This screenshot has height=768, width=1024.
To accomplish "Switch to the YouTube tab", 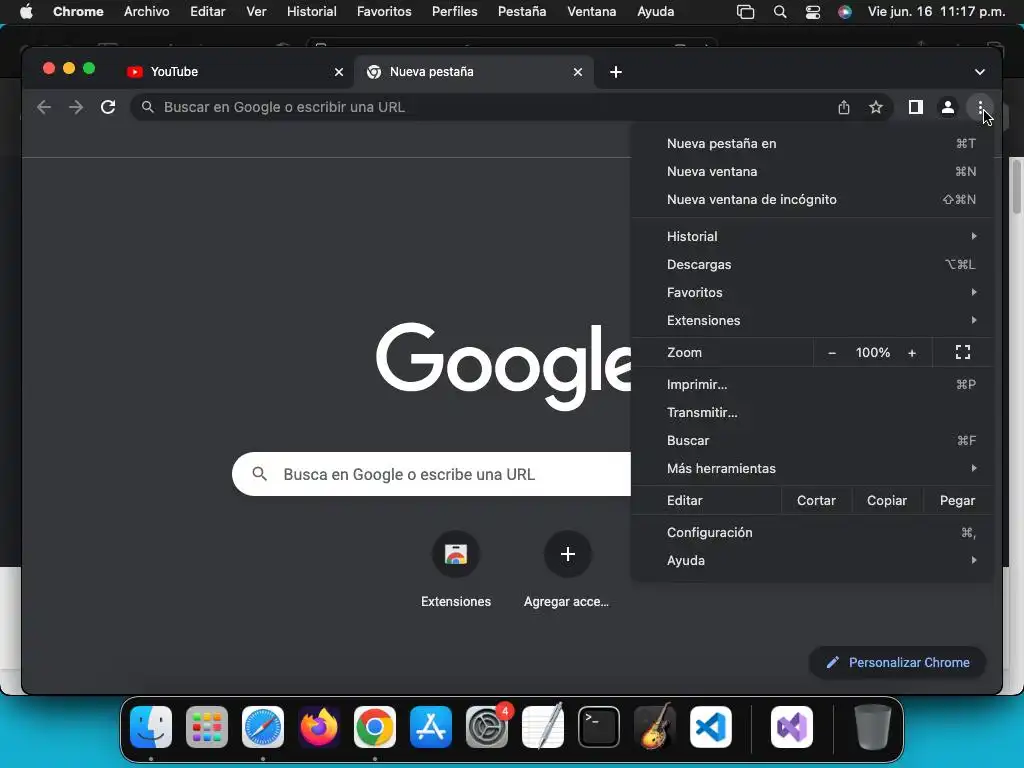I will (x=235, y=72).
